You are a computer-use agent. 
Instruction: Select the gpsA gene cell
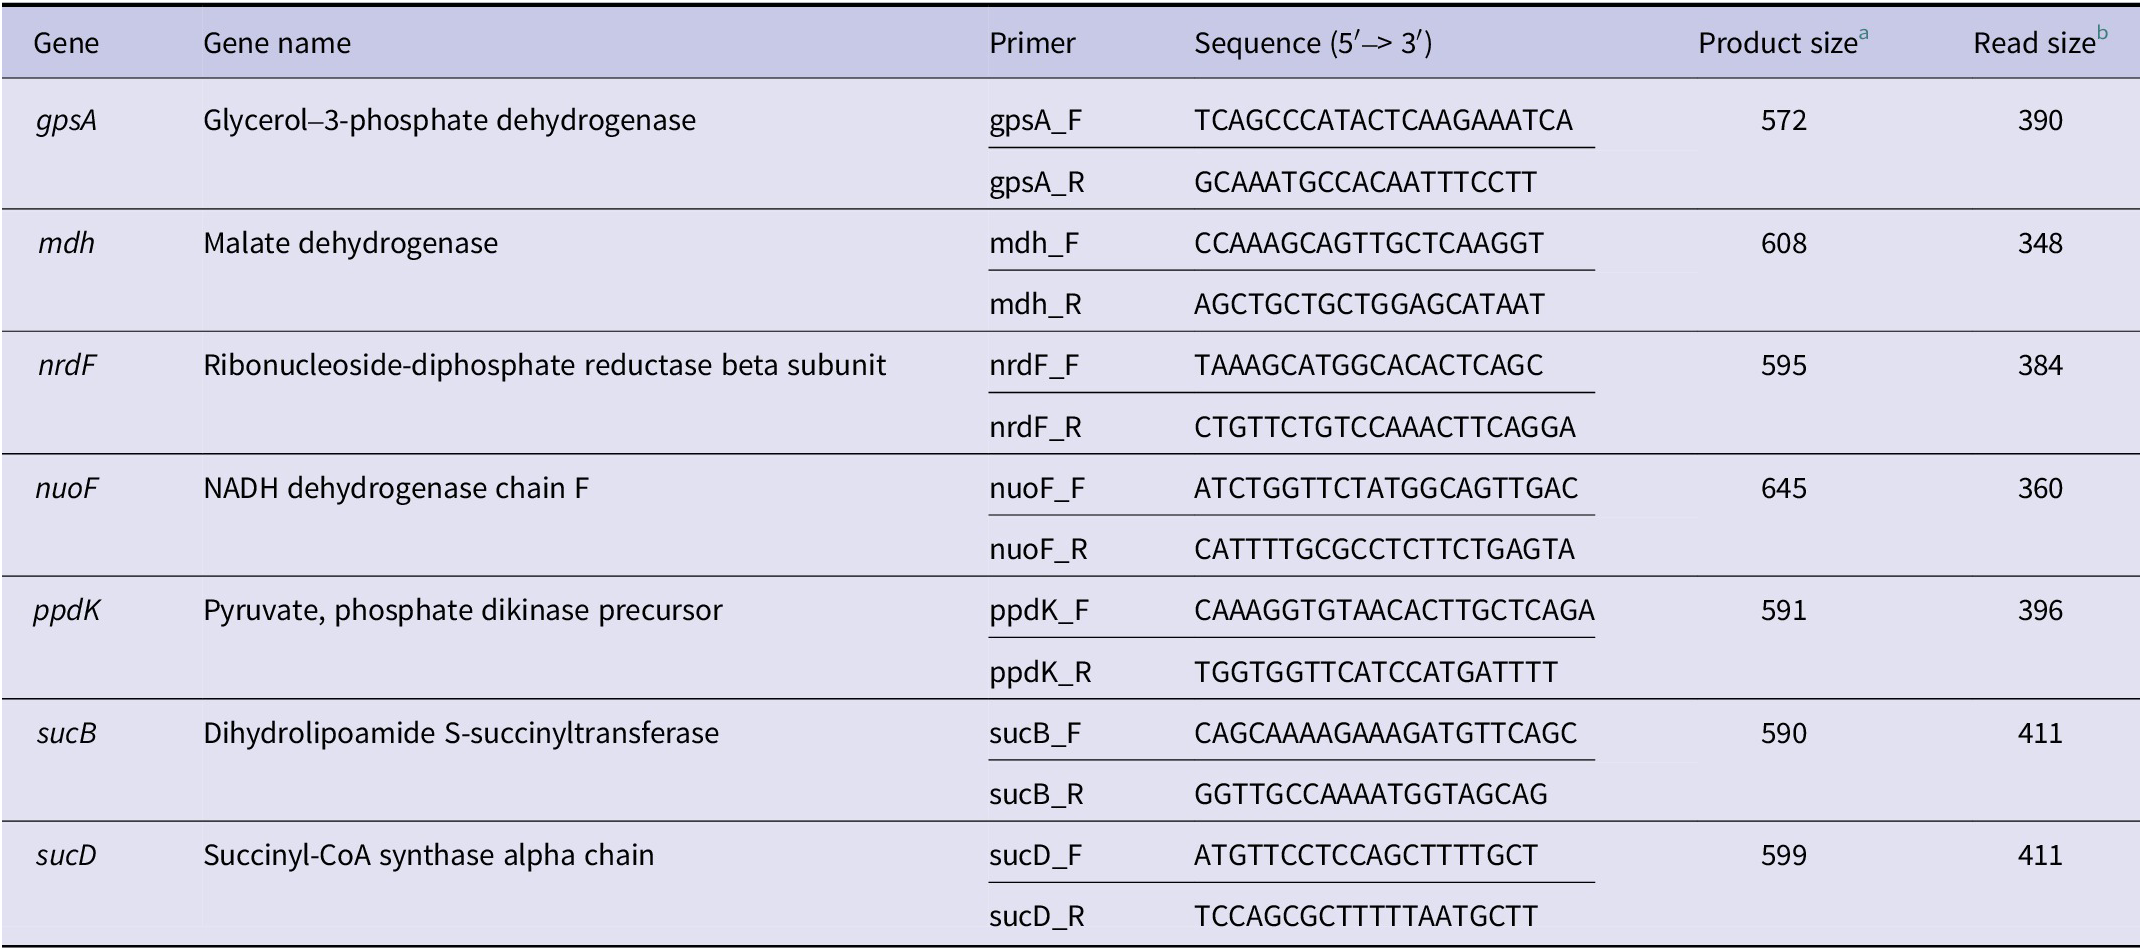[66, 121]
